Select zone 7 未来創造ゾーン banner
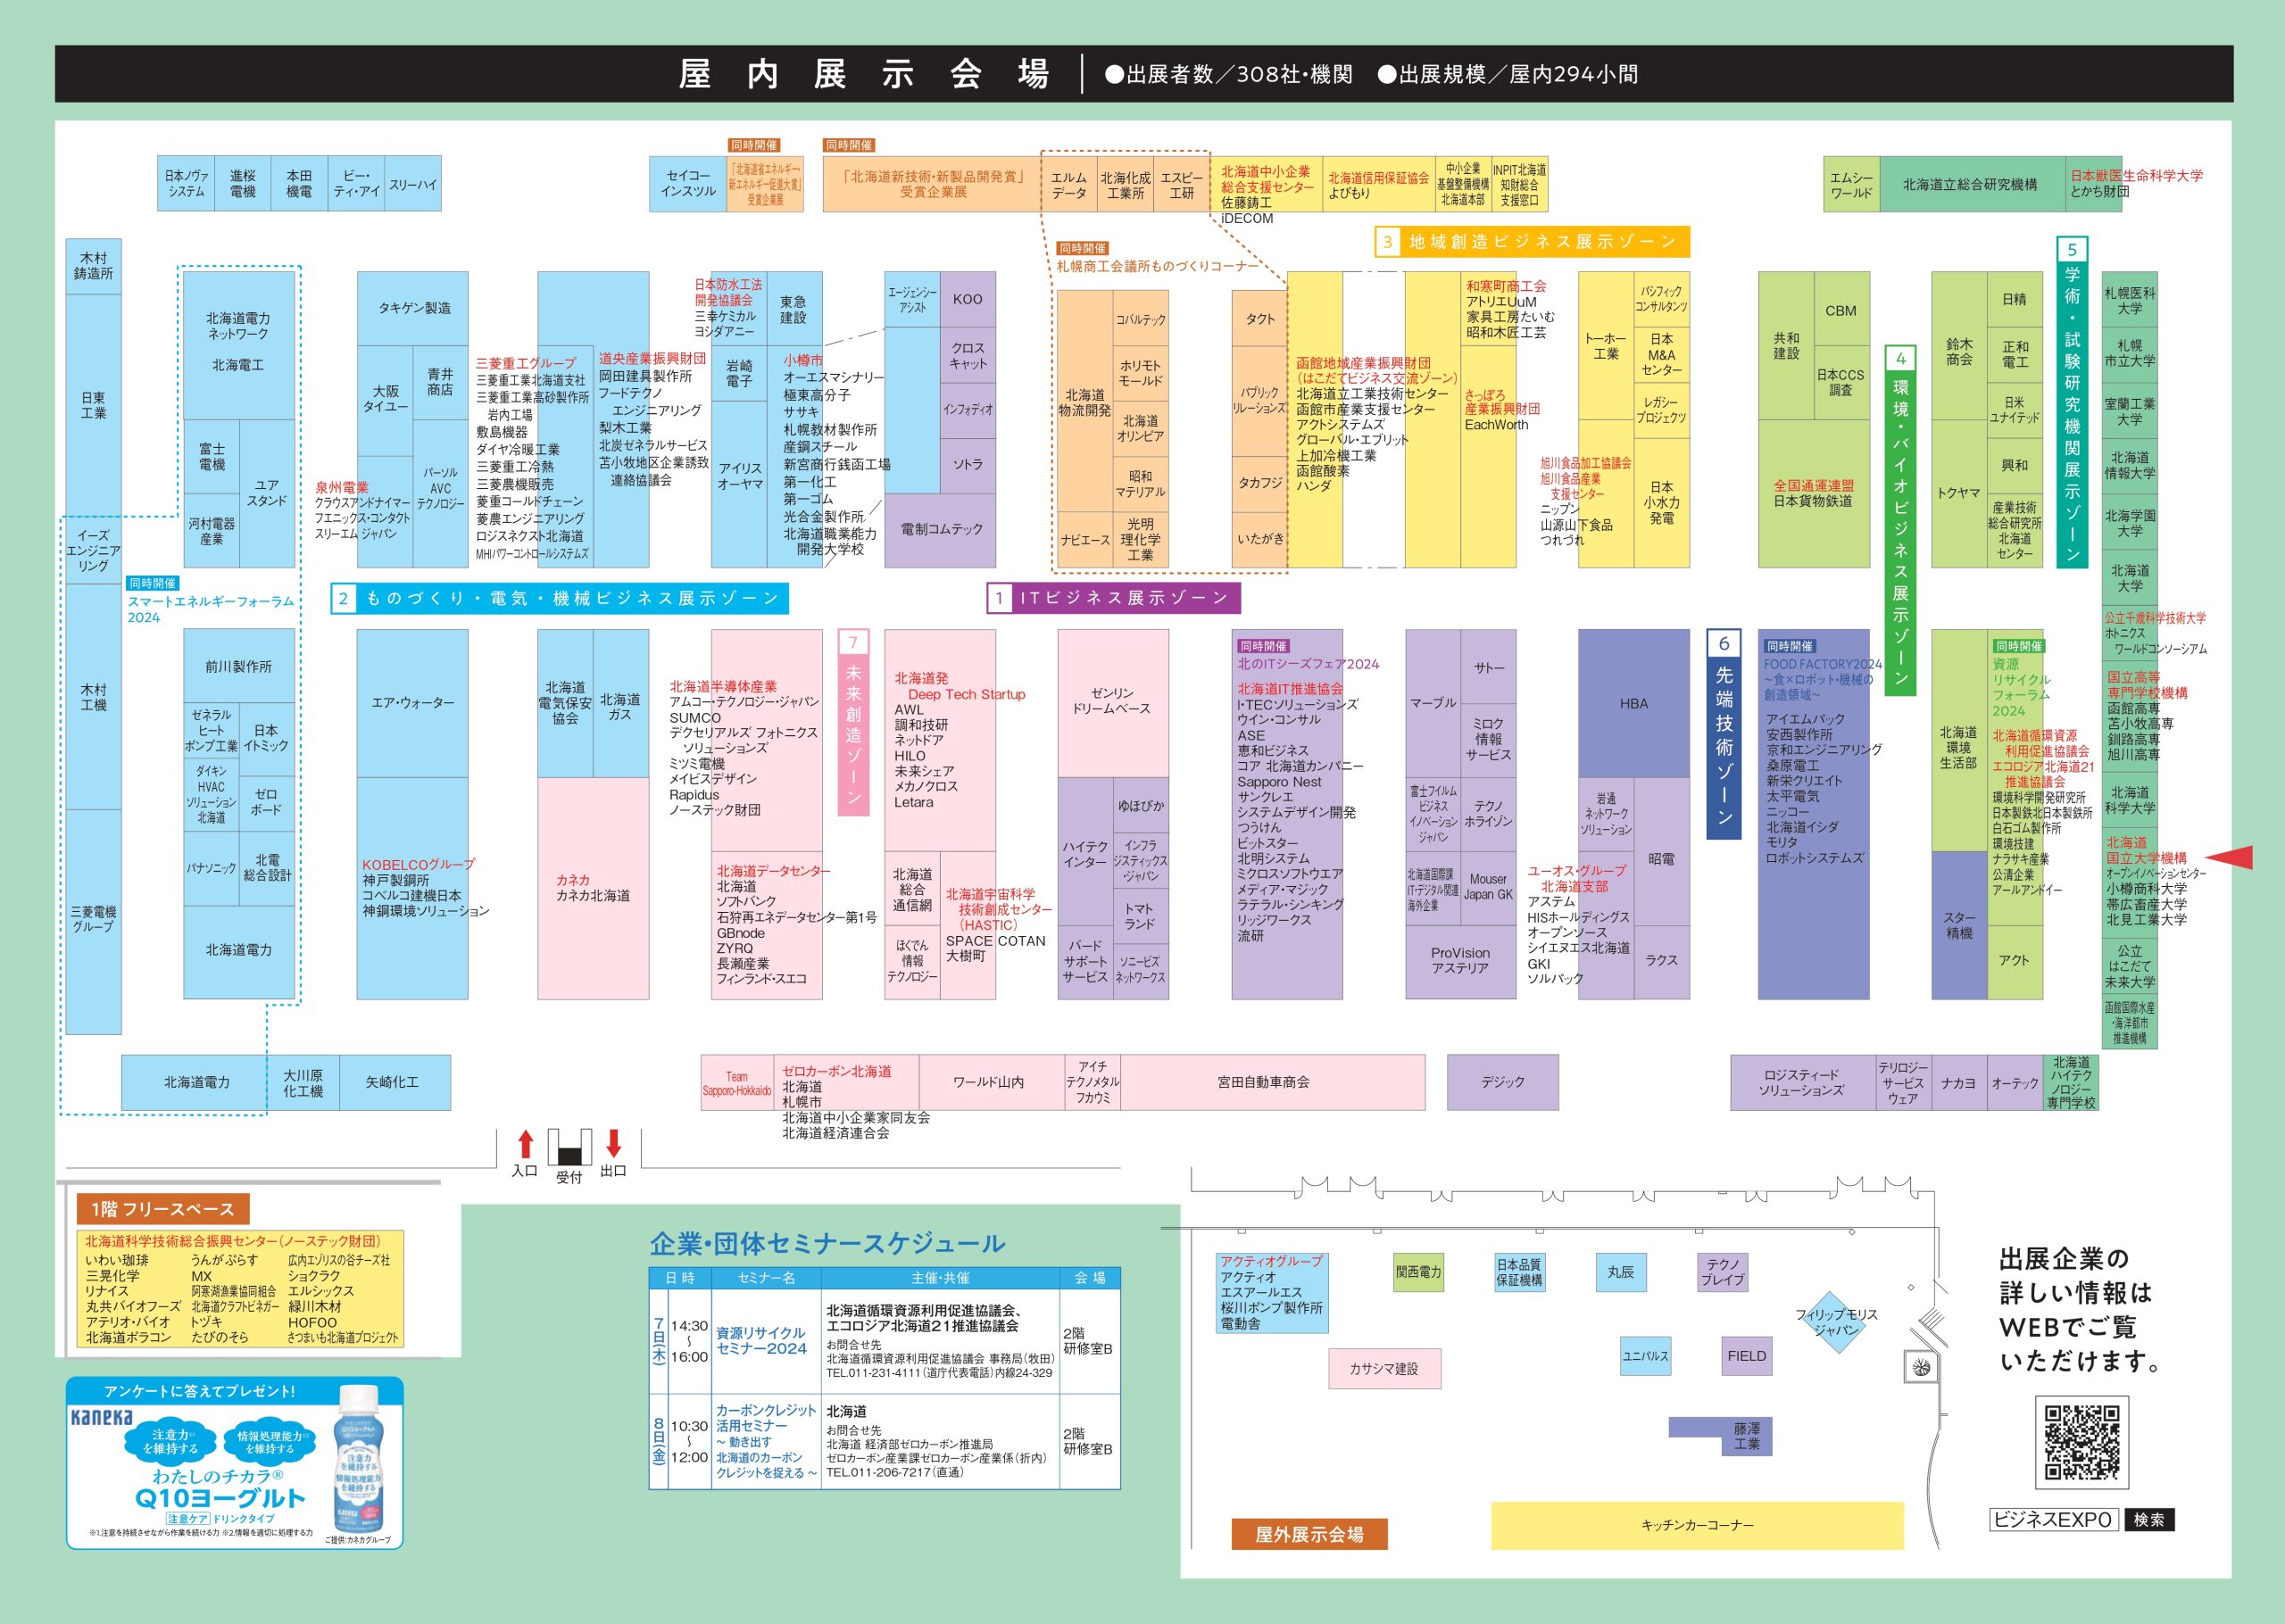This screenshot has width=2285, height=1624. tap(853, 722)
